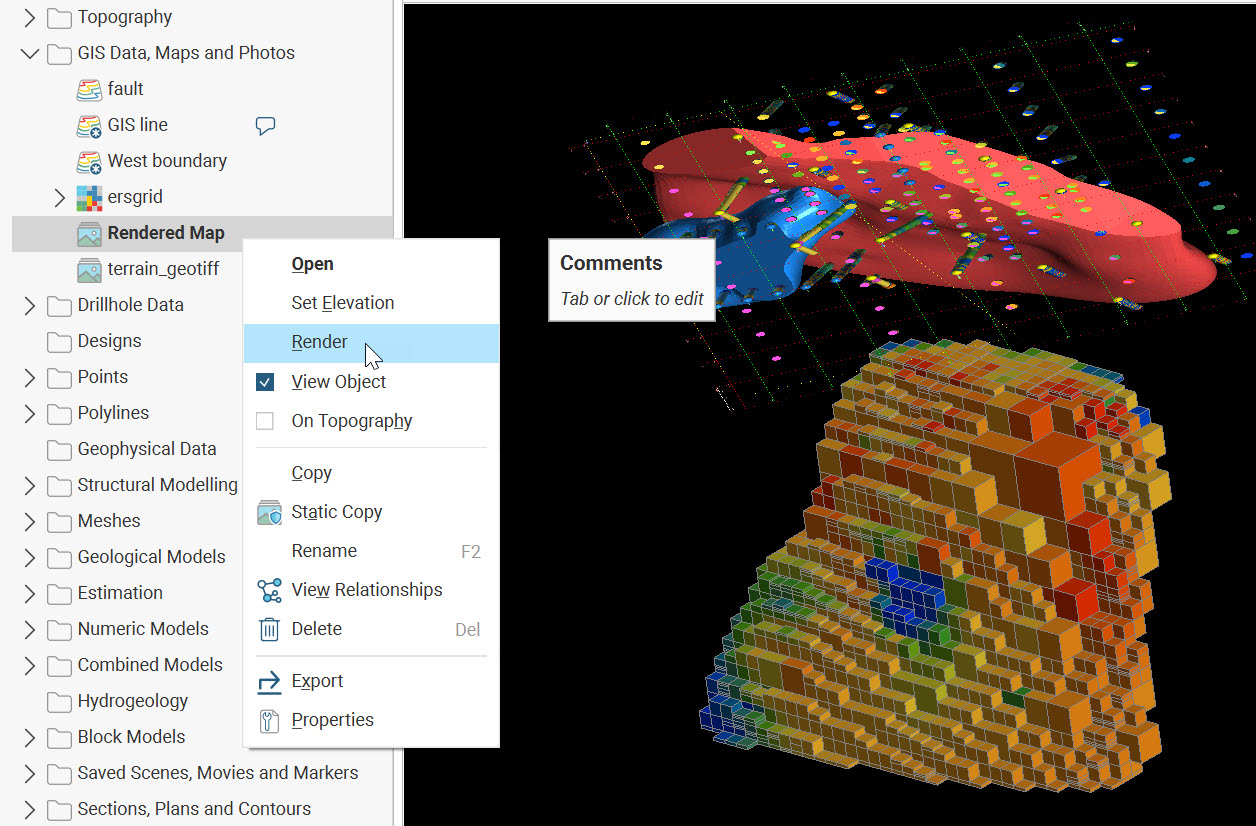Click the Properties wrench icon

tap(269, 720)
